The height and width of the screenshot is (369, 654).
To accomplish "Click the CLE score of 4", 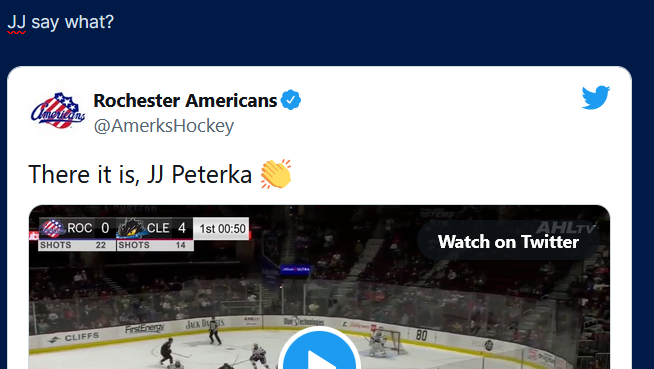I will click(x=182, y=228).
